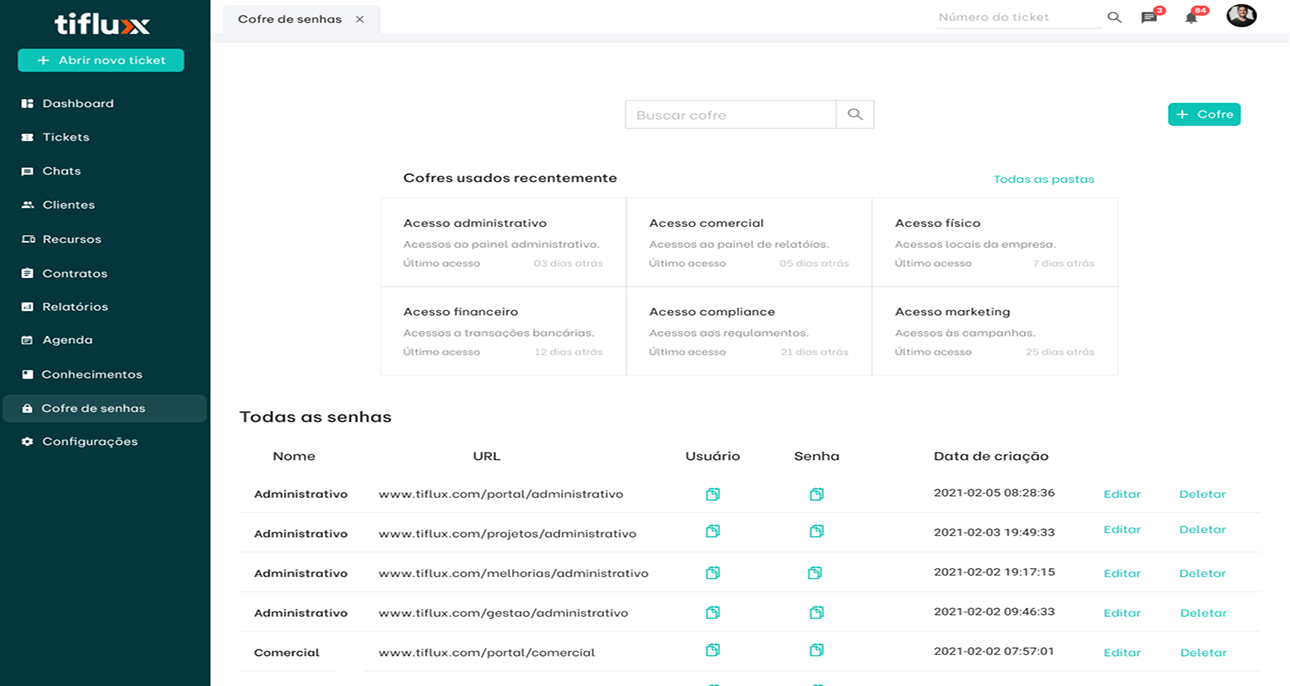Open Configurações in the sidebar
This screenshot has width=1290, height=686.
[x=90, y=442]
